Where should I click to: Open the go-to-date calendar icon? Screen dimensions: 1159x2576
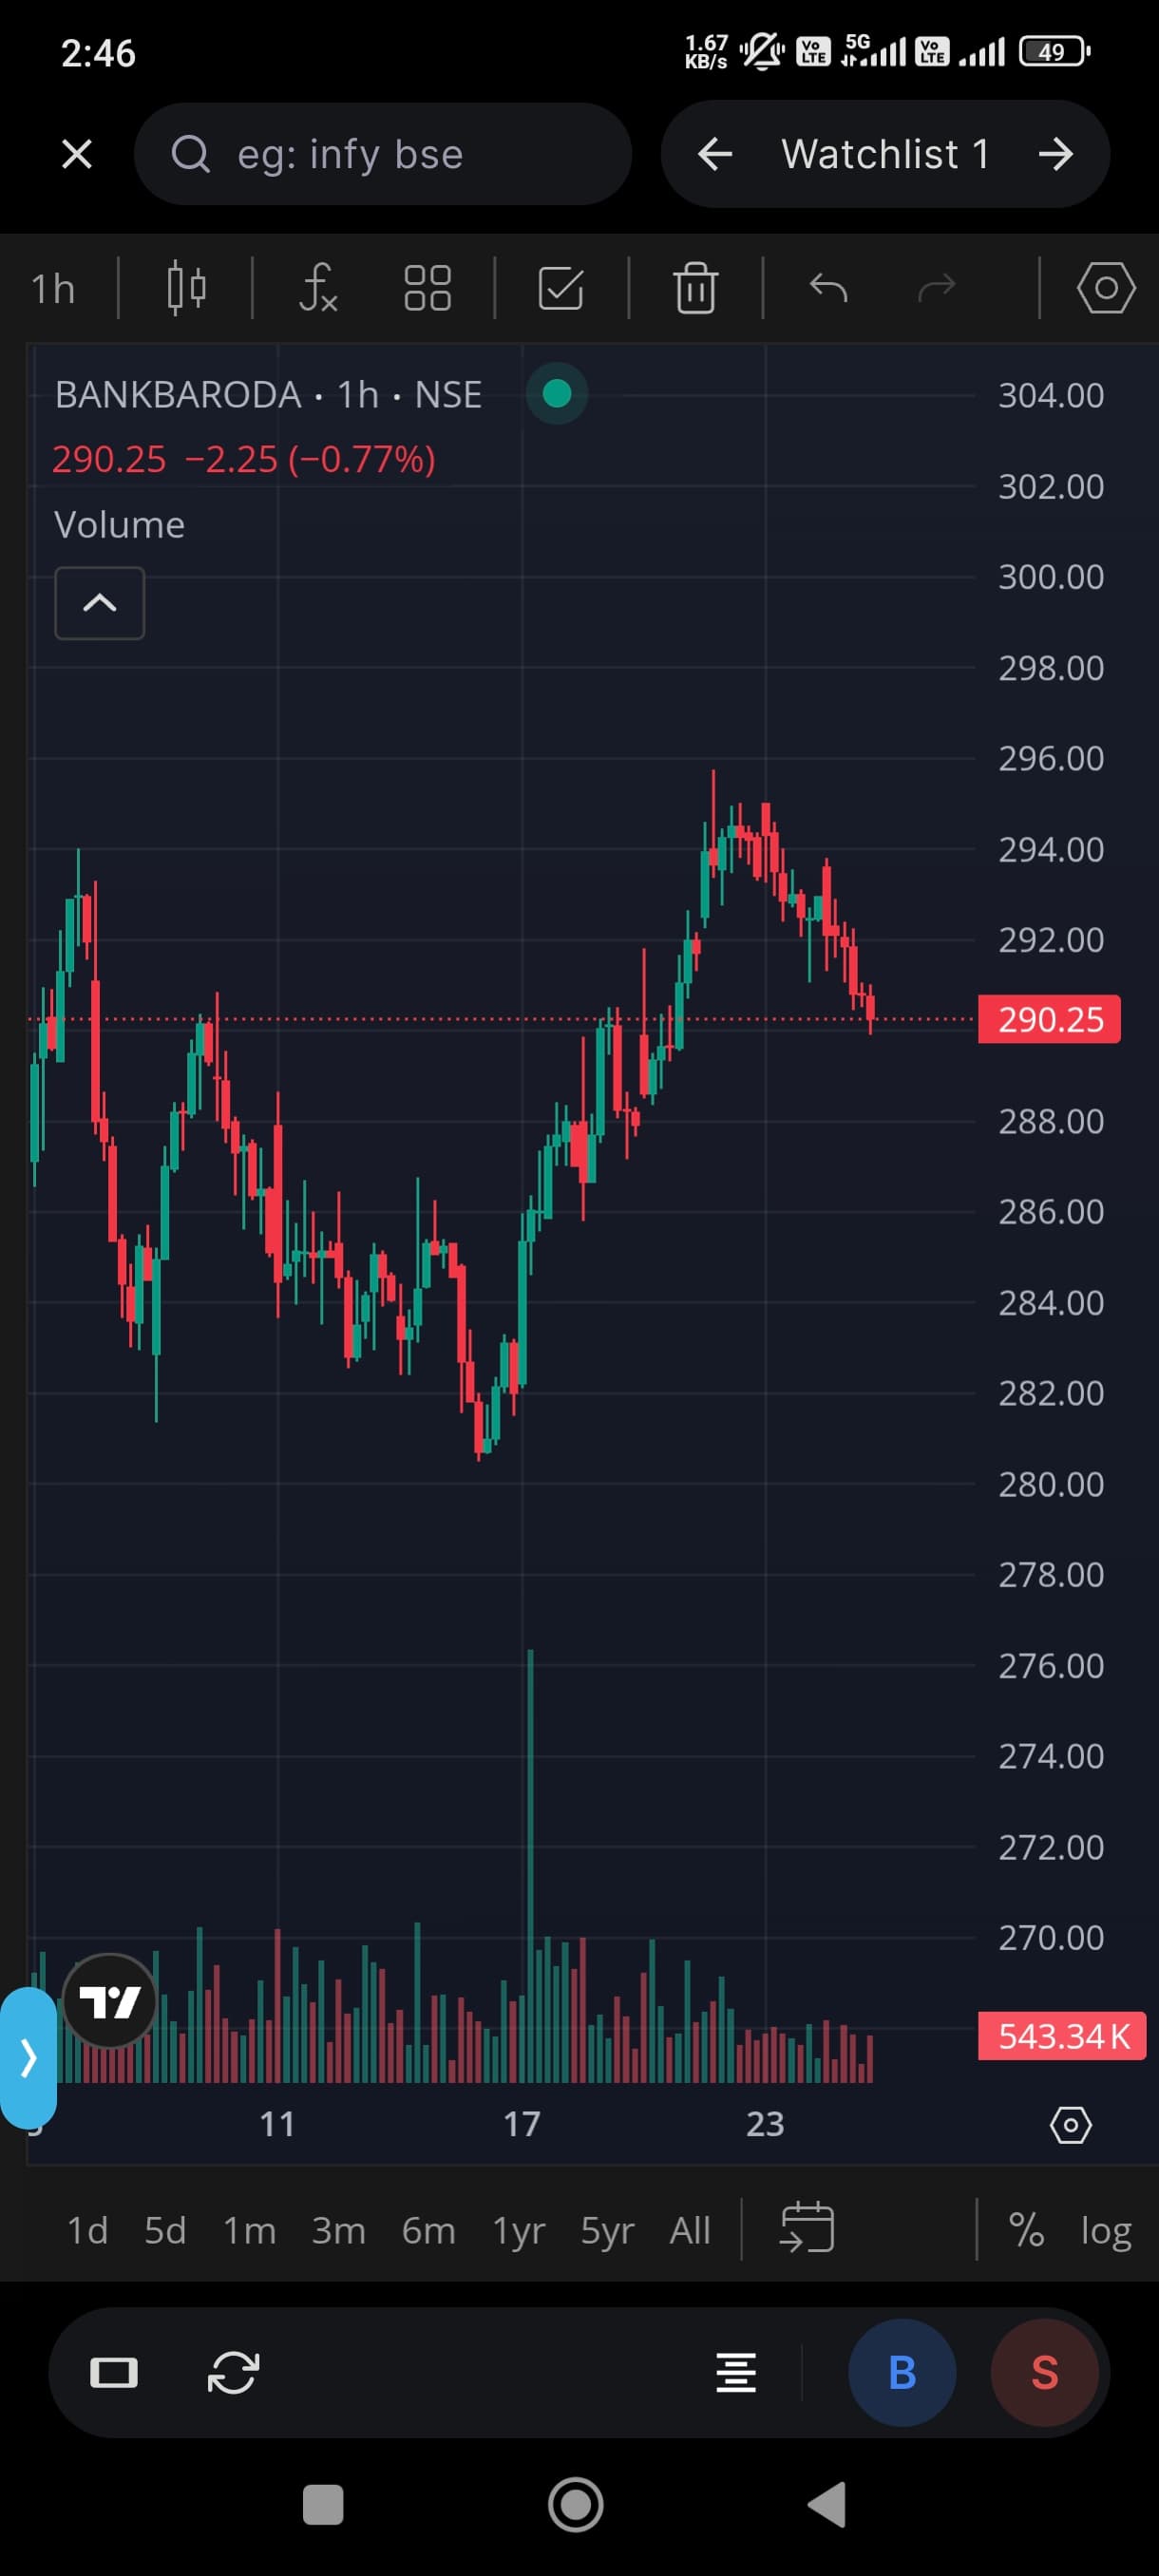coord(806,2229)
